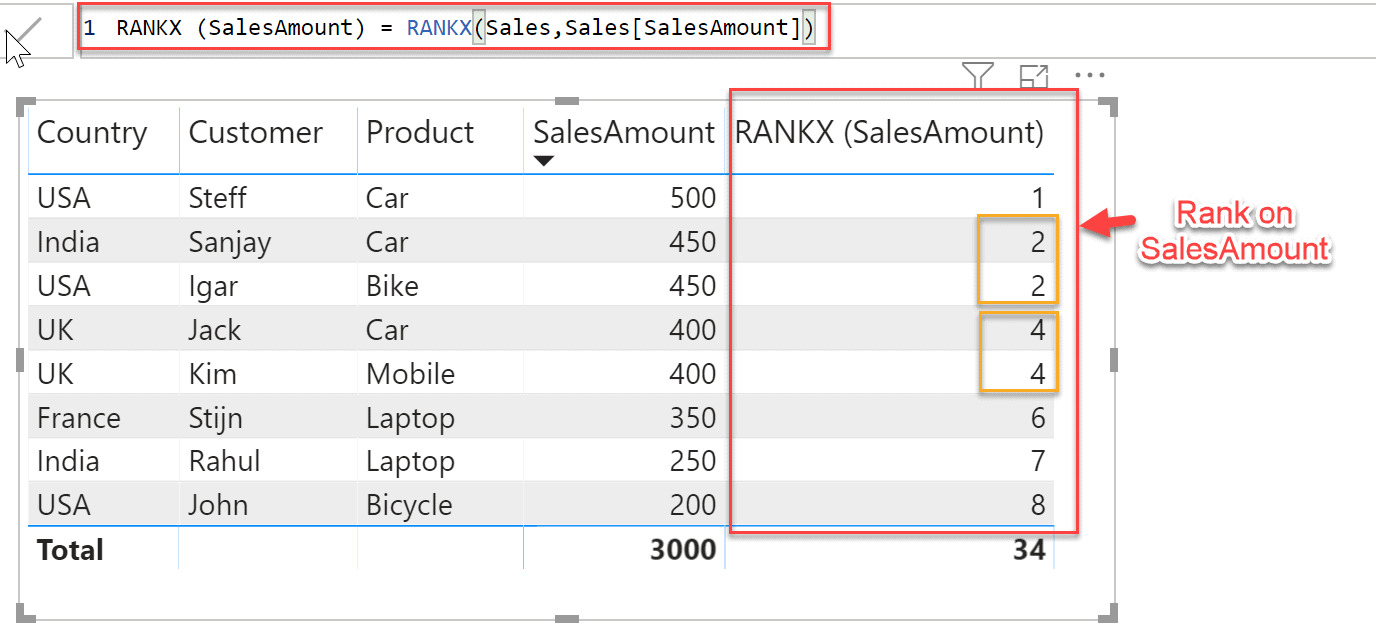This screenshot has width=1376, height=643.
Task: Enter focus mode for the table visual
Action: click(1033, 76)
